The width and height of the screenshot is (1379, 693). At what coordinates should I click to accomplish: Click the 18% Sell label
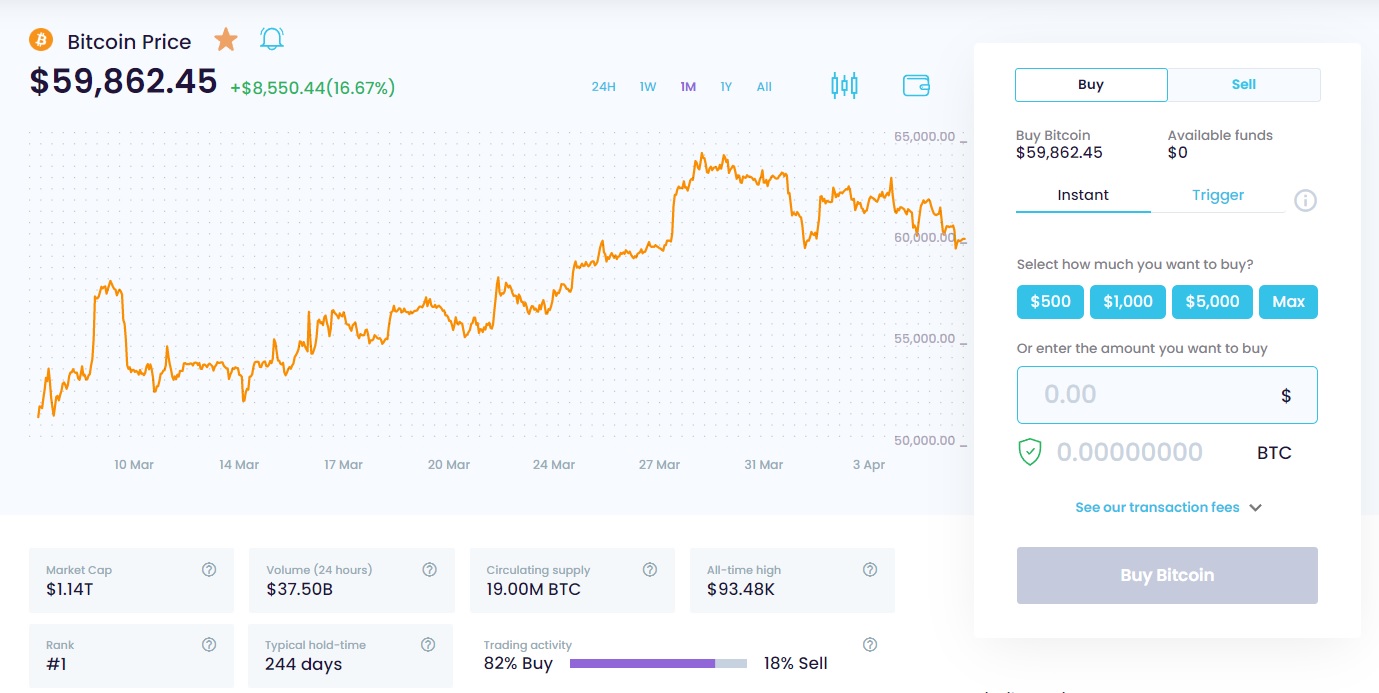click(x=796, y=663)
